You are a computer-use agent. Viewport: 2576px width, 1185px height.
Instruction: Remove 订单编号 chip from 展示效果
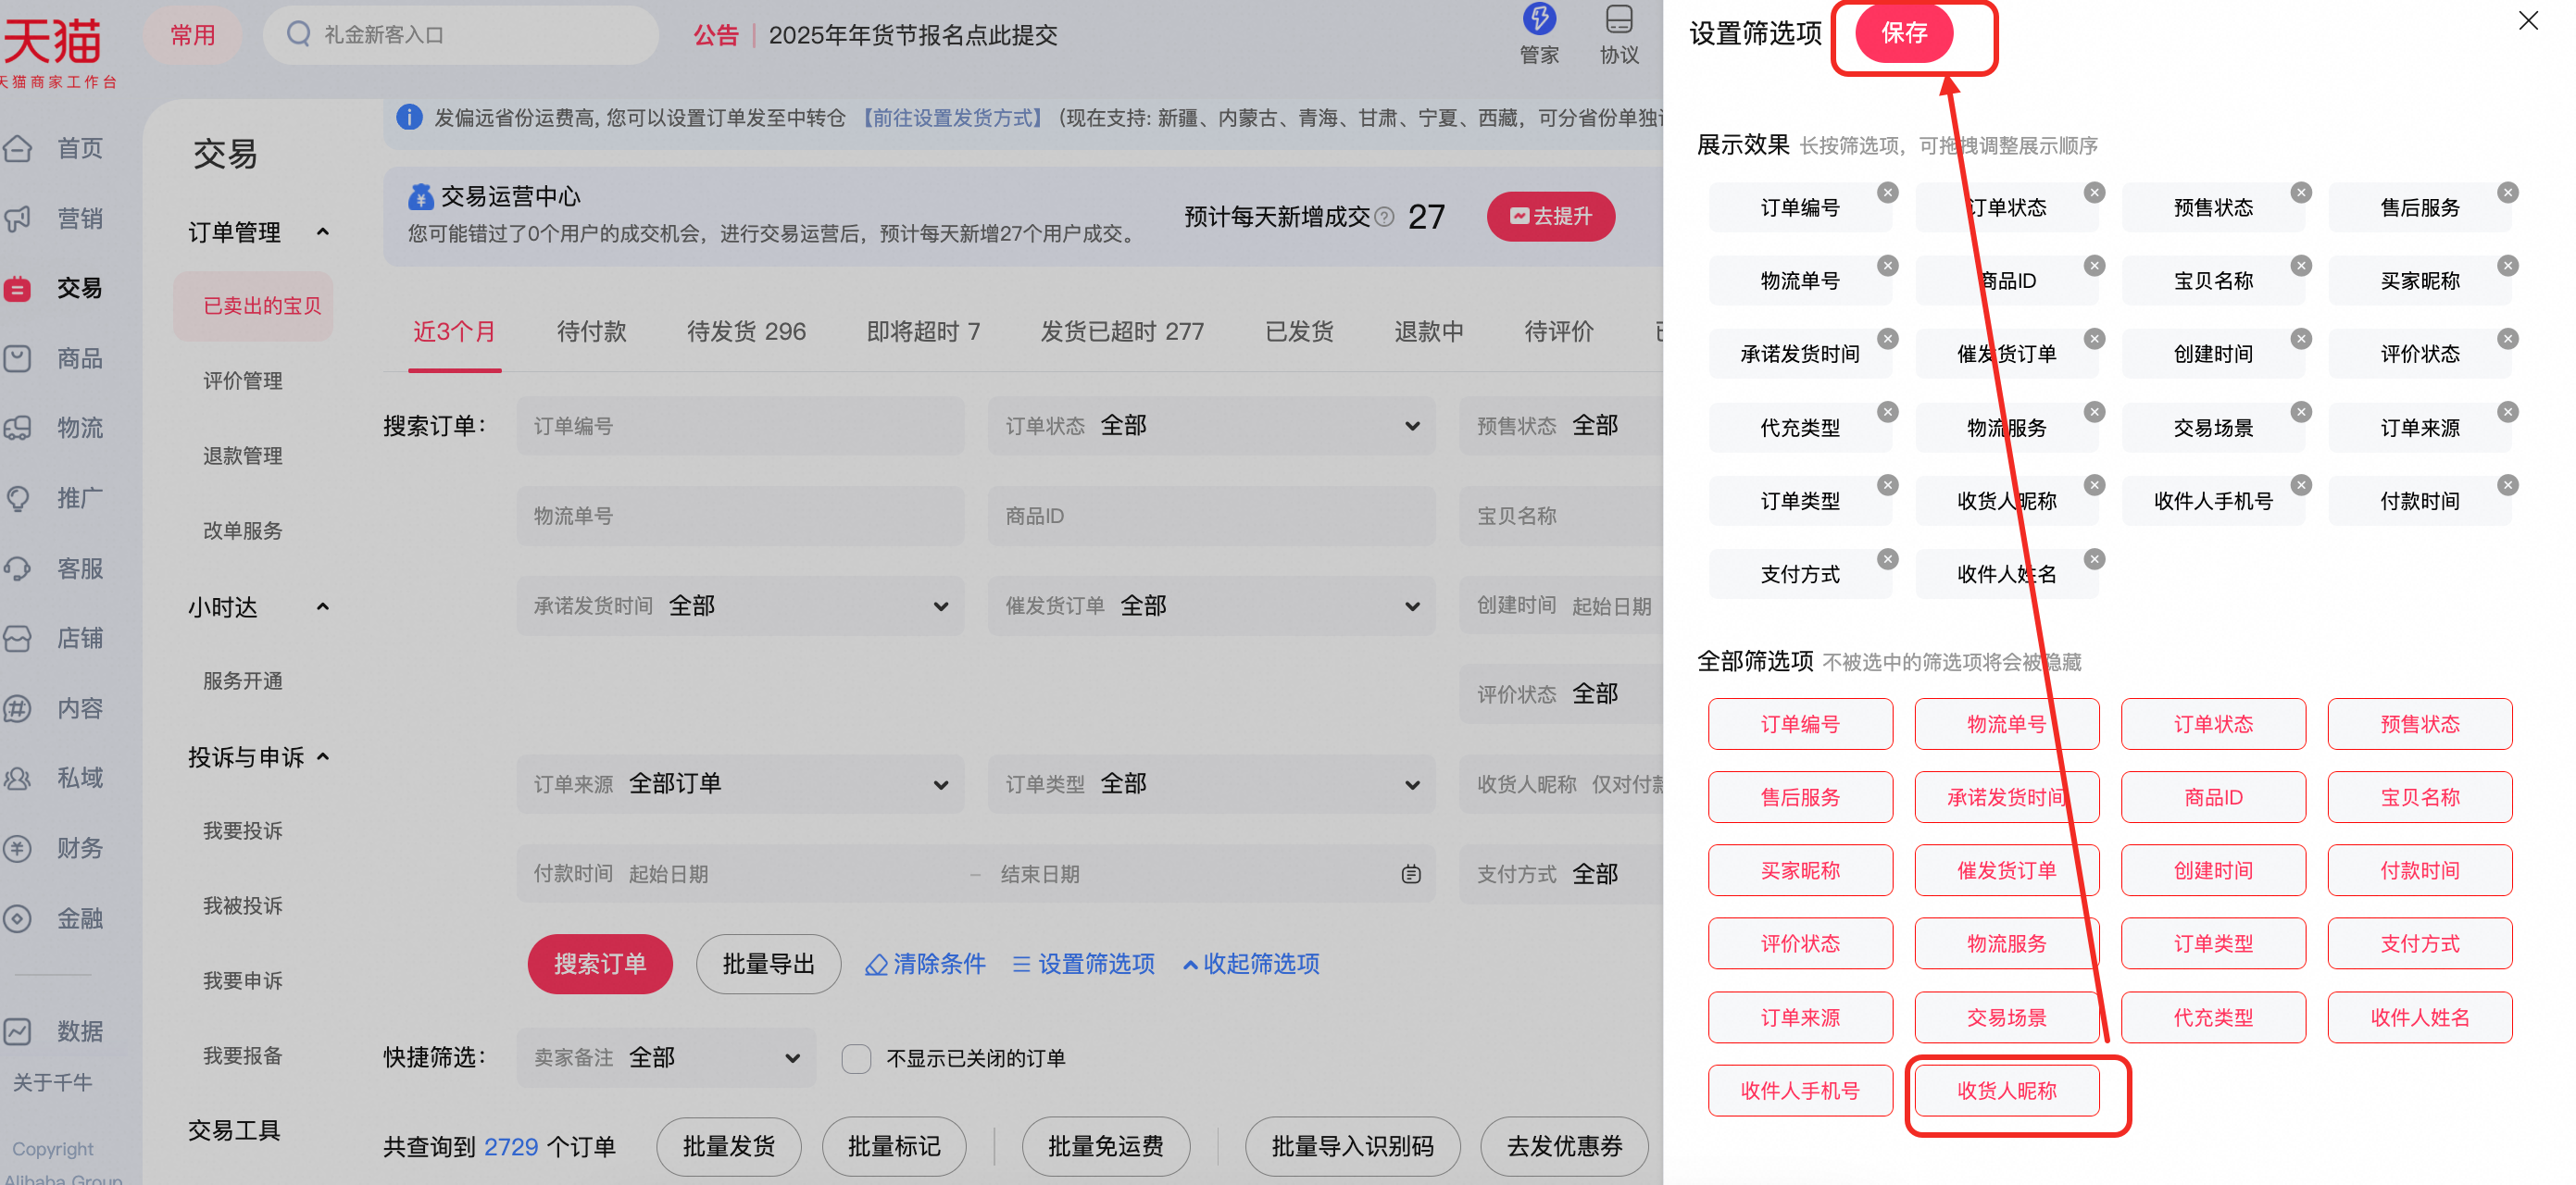coord(1887,193)
